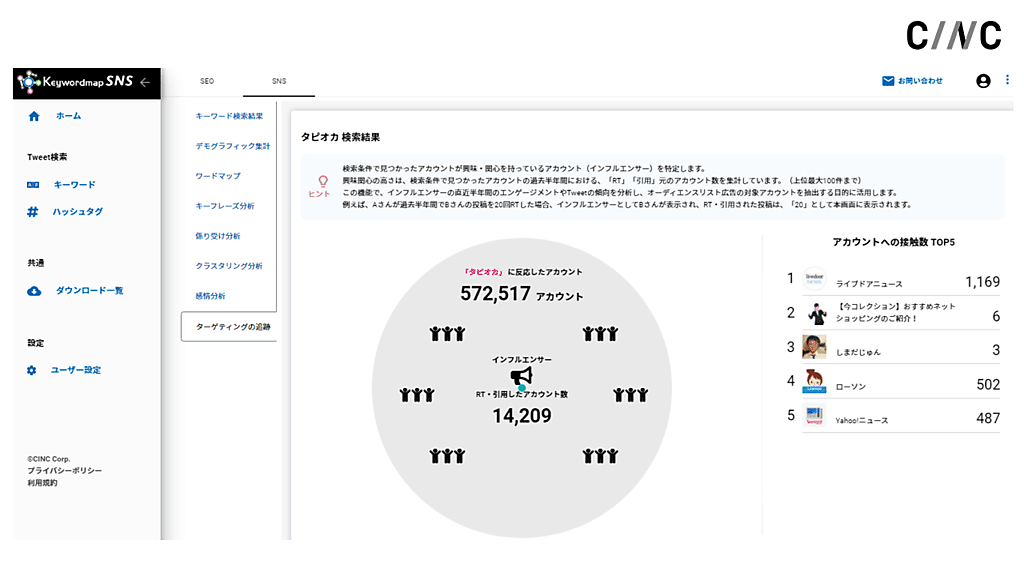Select デモグラフィック集計 in the menu
Image resolution: width=1024 pixels, height=576 pixels.
(232, 146)
